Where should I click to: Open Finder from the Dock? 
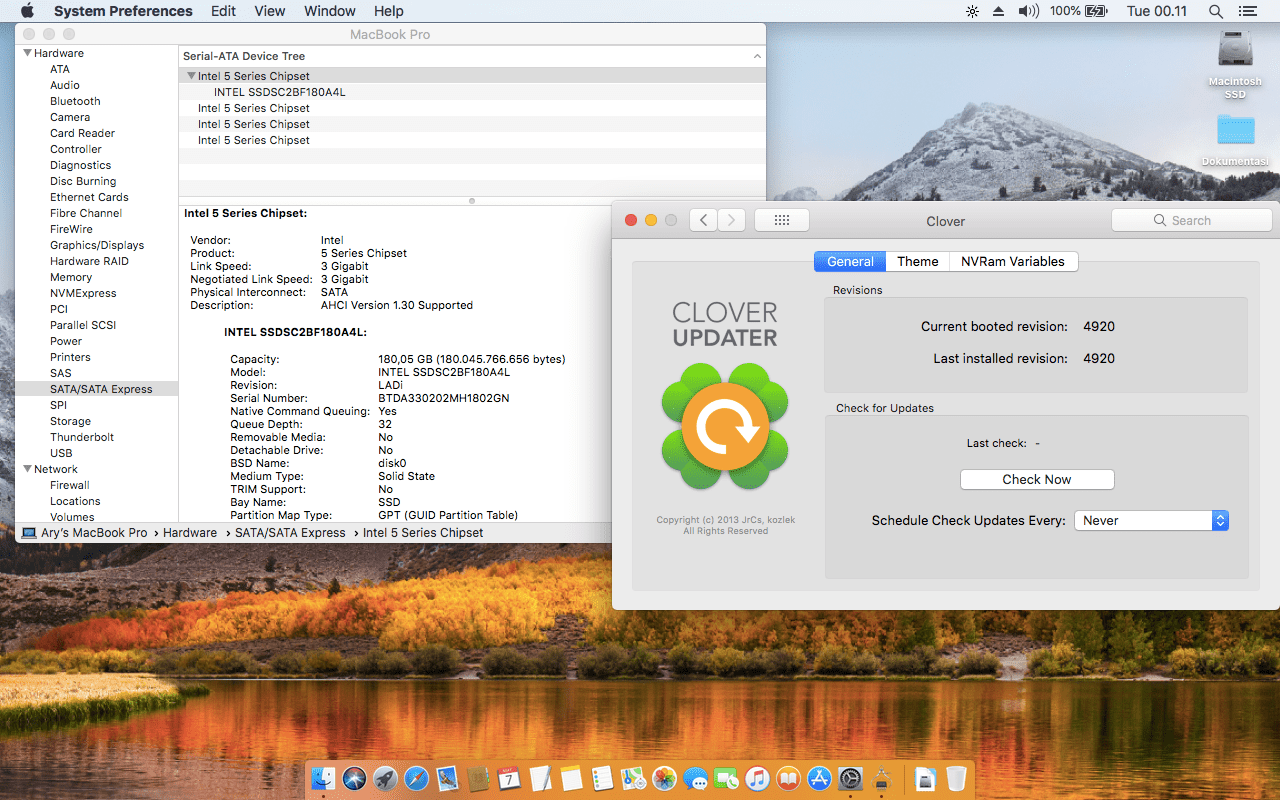point(323,779)
